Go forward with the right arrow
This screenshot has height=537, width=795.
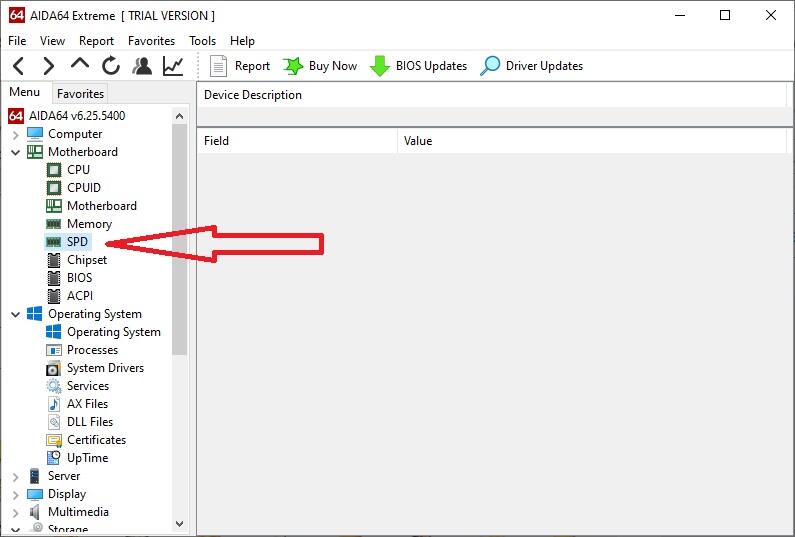click(49, 66)
